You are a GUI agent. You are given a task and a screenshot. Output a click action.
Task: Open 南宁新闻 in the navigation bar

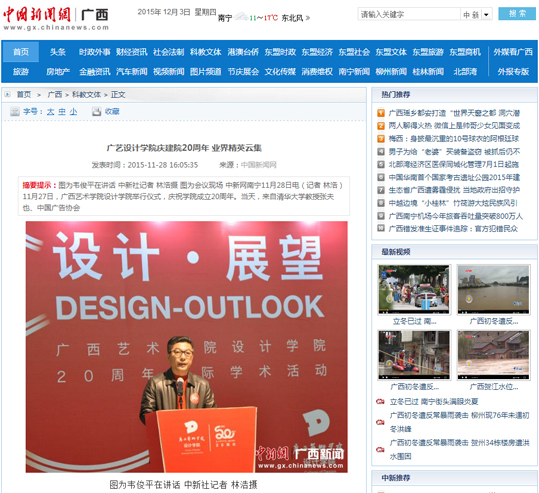click(354, 72)
